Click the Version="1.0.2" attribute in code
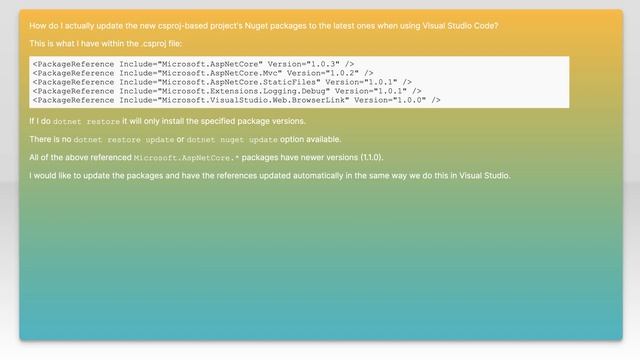640x360 pixels. pos(323,73)
